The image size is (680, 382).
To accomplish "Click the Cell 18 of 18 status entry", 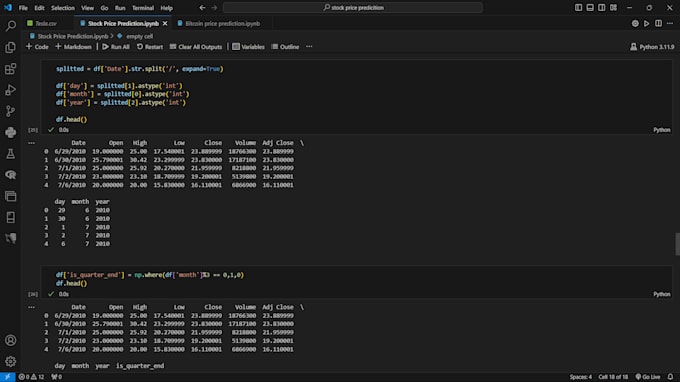I will tap(613, 377).
